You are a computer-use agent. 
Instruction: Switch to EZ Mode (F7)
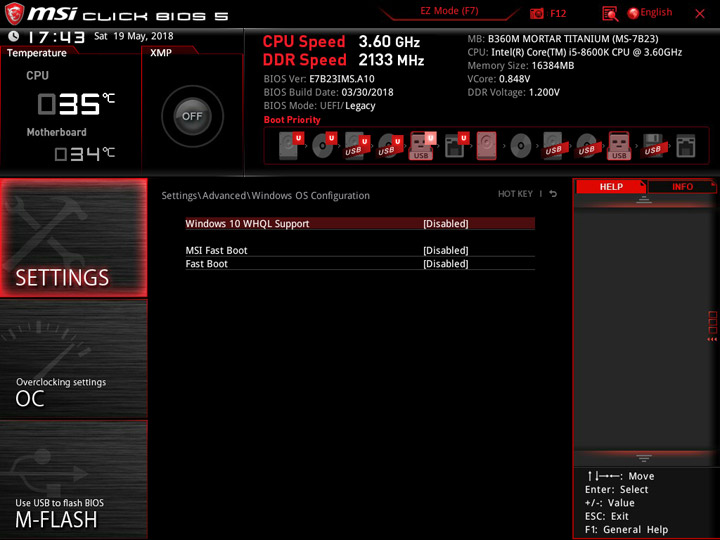[x=449, y=11]
